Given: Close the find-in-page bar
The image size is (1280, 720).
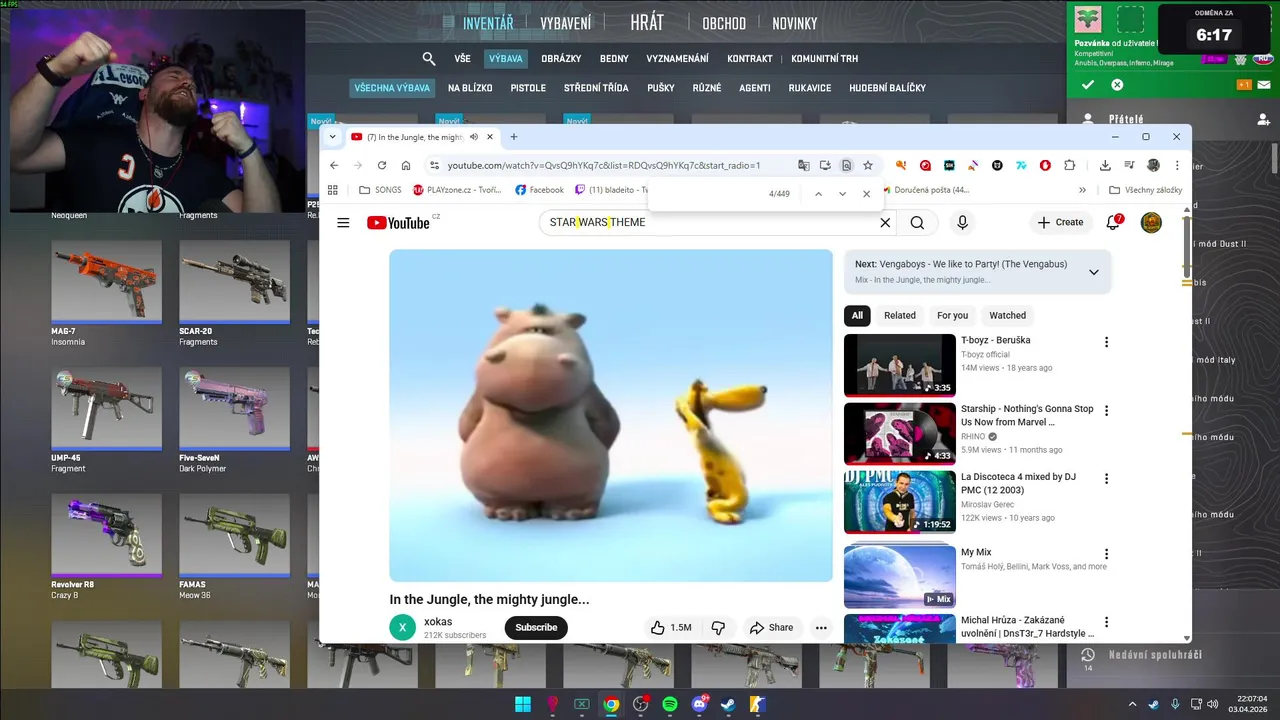Looking at the screenshot, I should pyautogui.click(x=866, y=194).
